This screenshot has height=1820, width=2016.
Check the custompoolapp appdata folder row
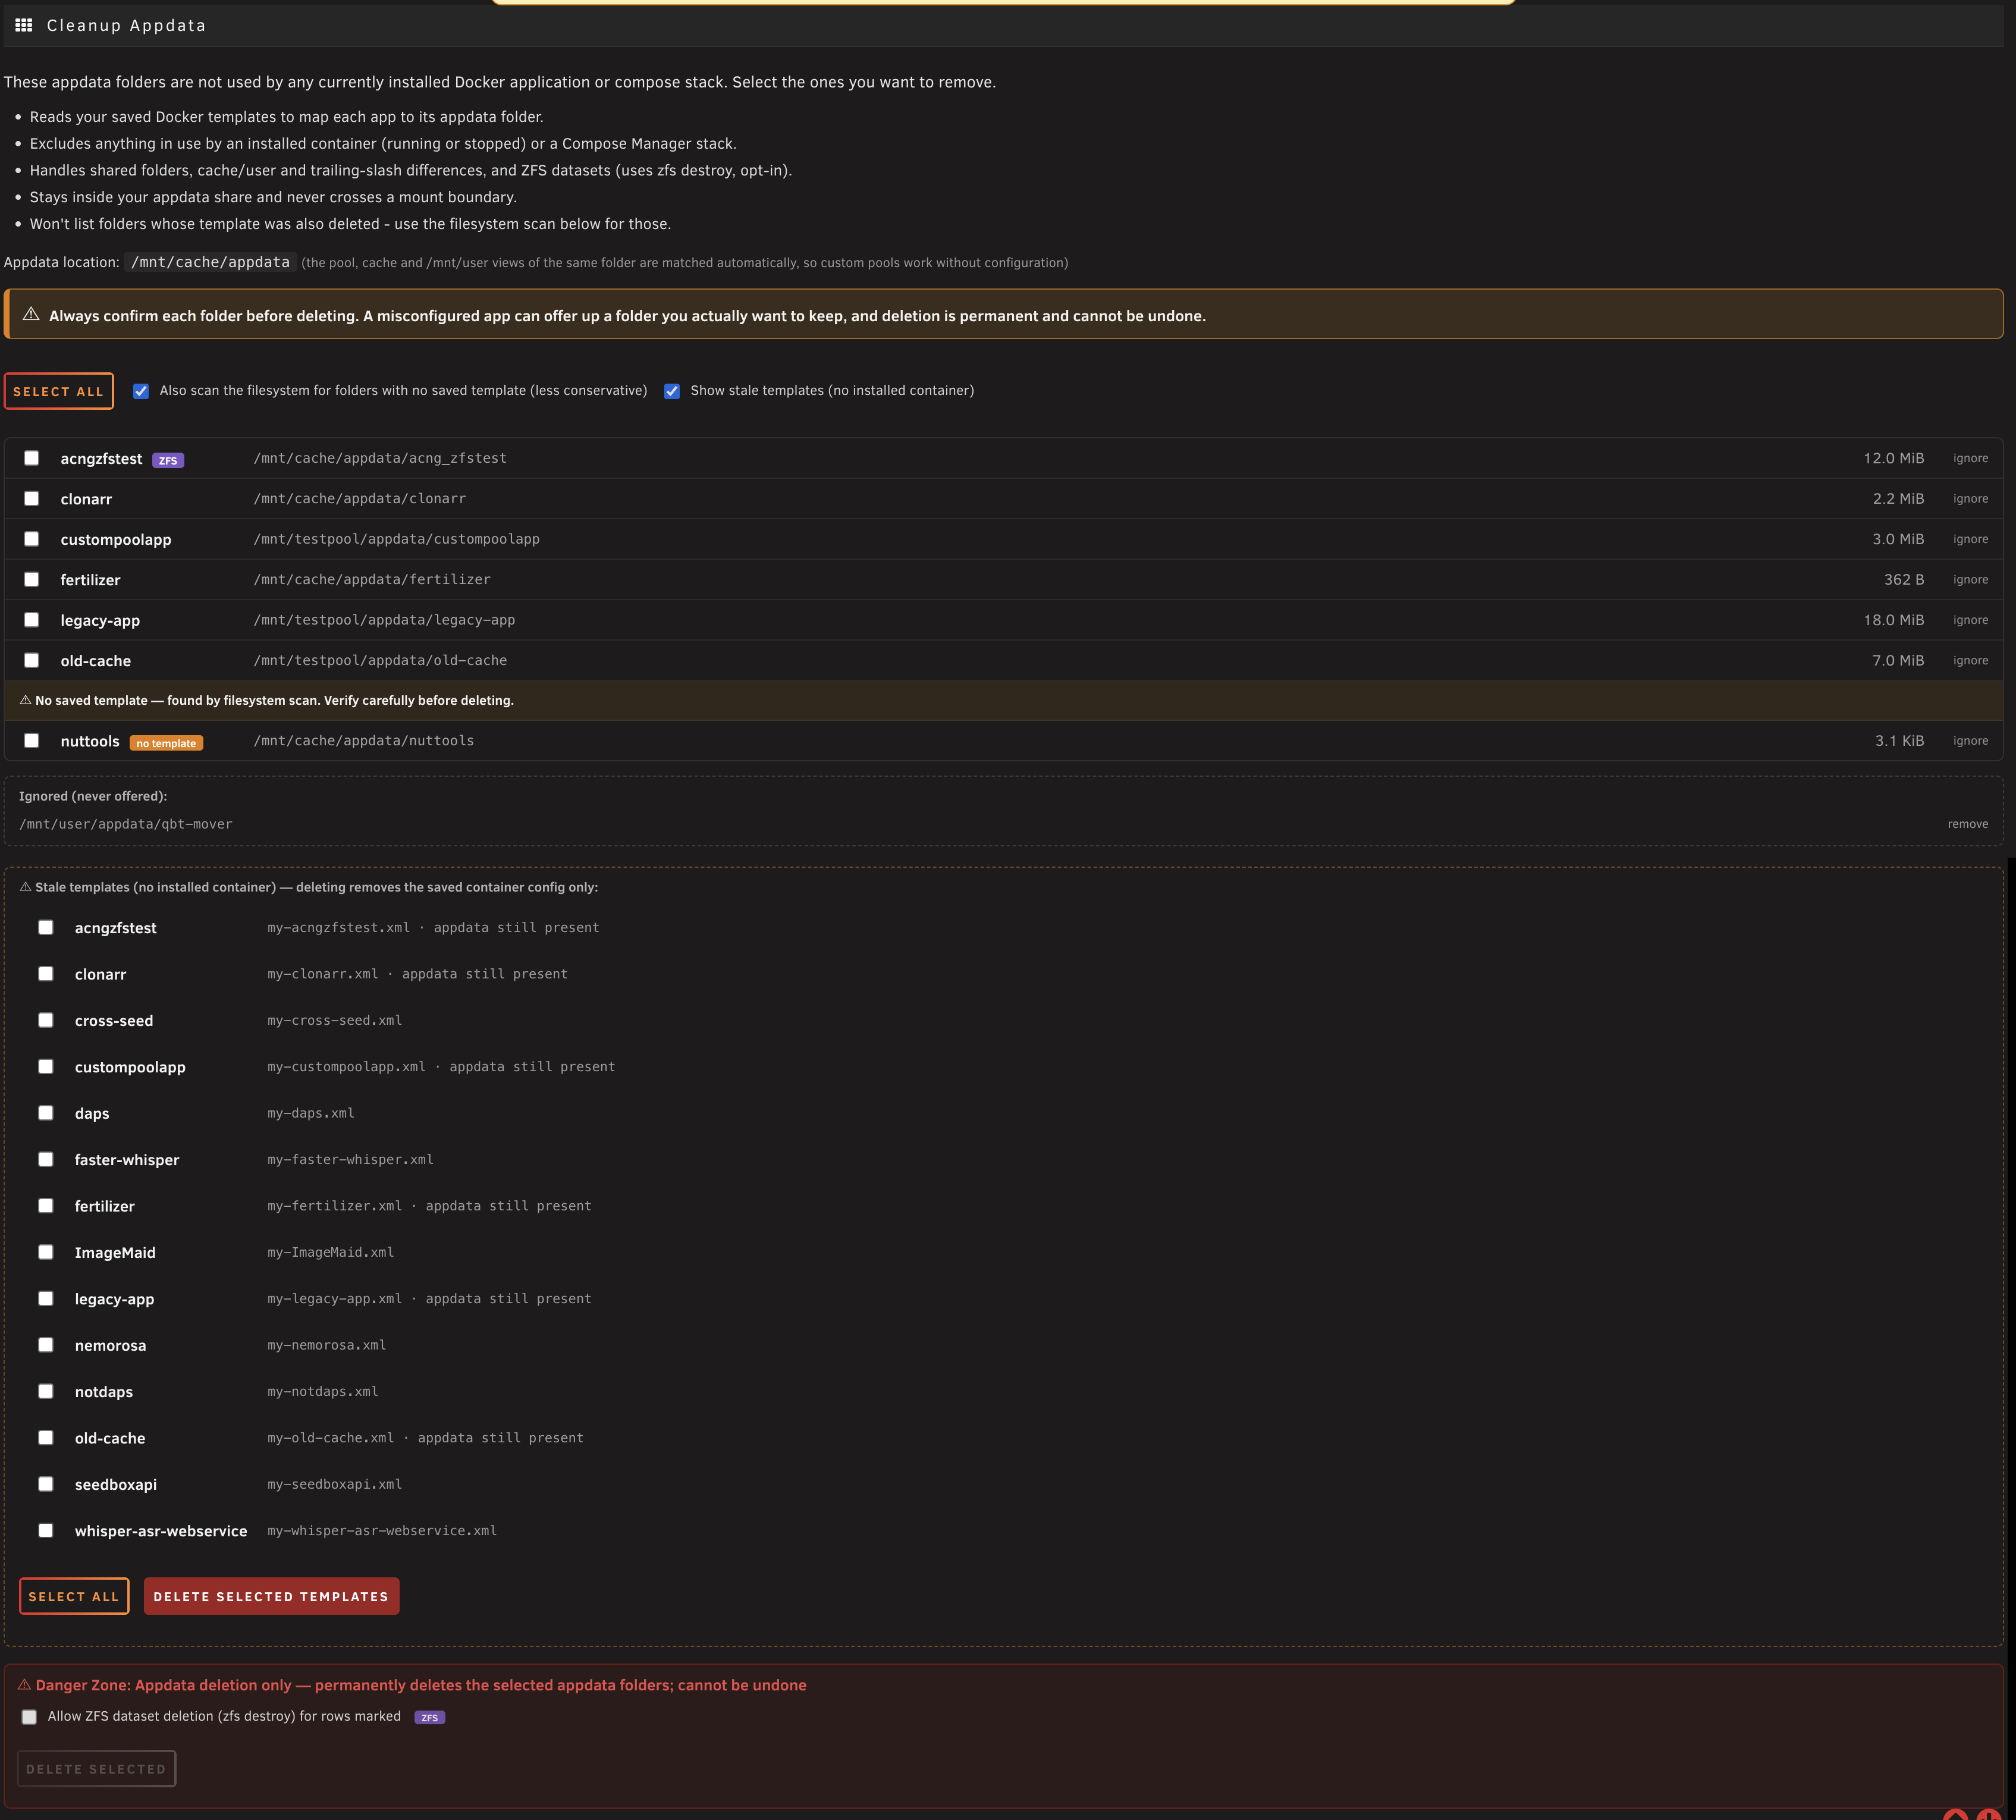click(32, 539)
